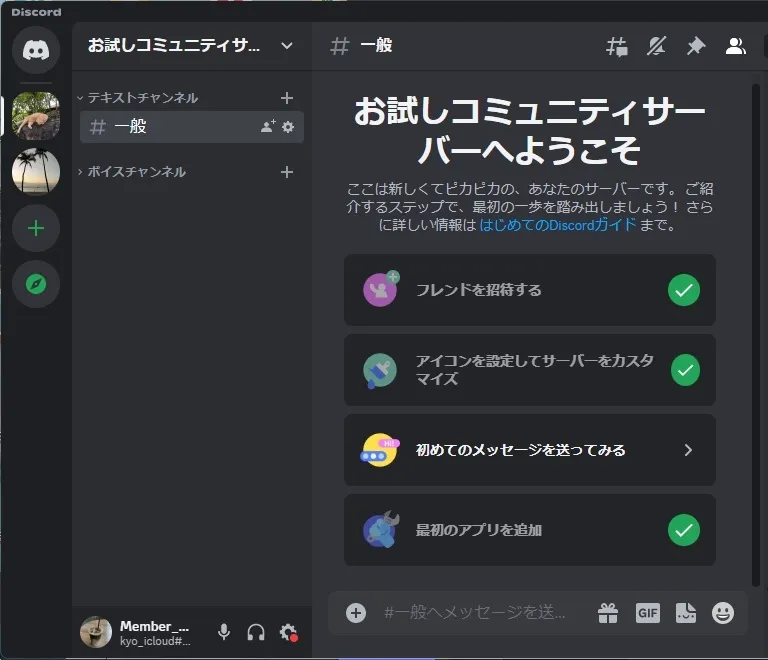Viewport: 768px width, 660px height.
Task: Click the アイコンを設定してサーバーをカスタマイズ card
Action: (529, 370)
